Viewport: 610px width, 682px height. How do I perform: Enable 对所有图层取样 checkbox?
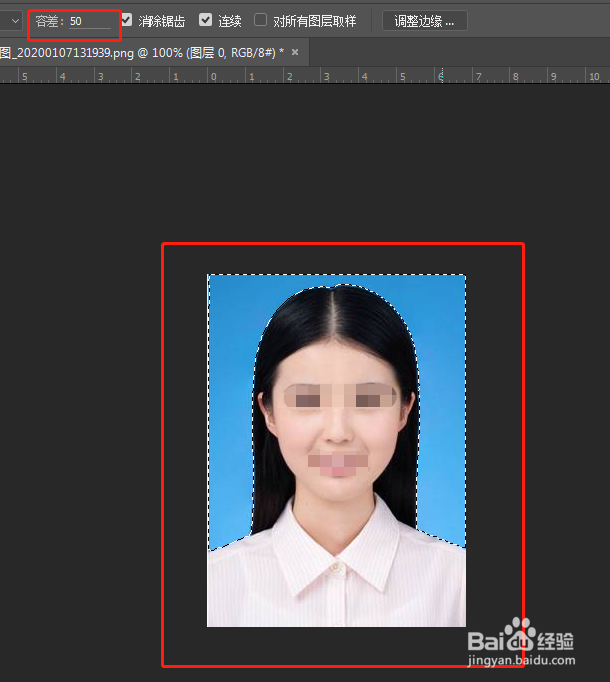click(260, 20)
